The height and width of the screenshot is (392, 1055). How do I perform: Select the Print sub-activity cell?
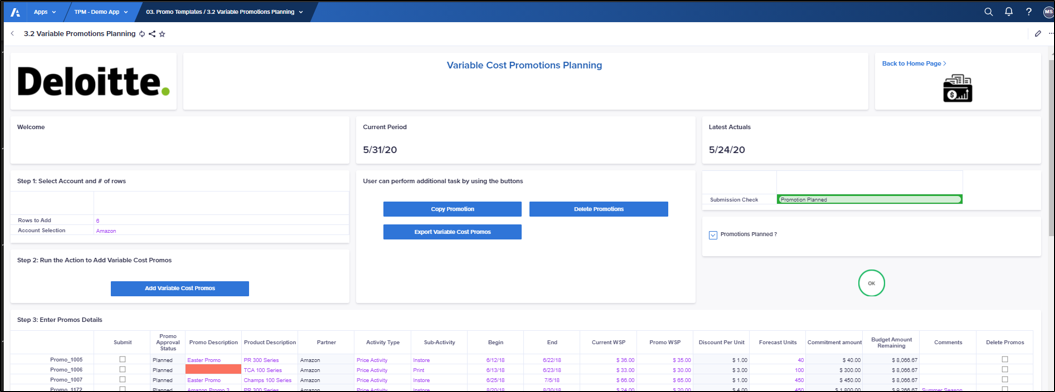(x=439, y=370)
